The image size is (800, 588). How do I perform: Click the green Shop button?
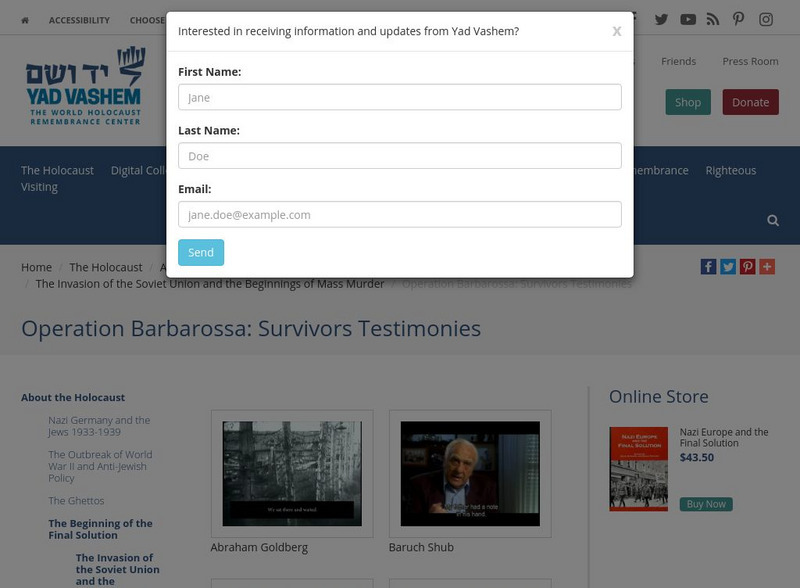(x=688, y=102)
